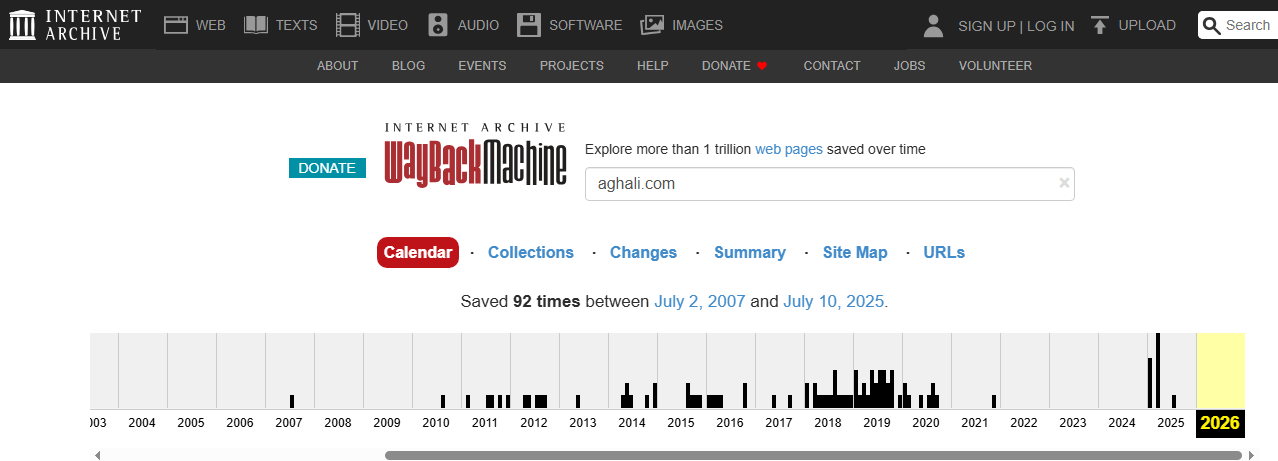
Task: Select year 2014 on the timeline
Action: point(632,422)
